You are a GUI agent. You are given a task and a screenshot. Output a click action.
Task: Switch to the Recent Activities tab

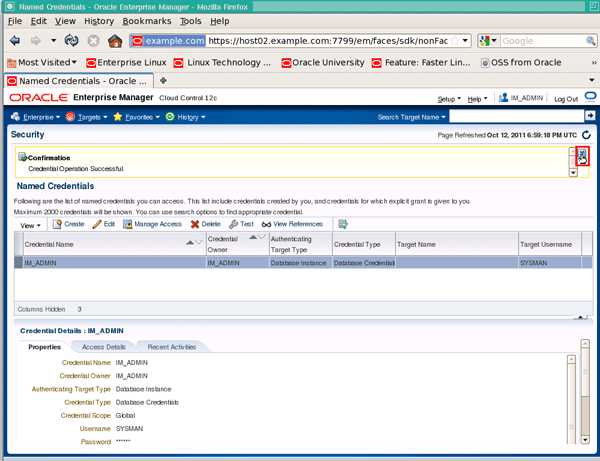[x=172, y=347]
